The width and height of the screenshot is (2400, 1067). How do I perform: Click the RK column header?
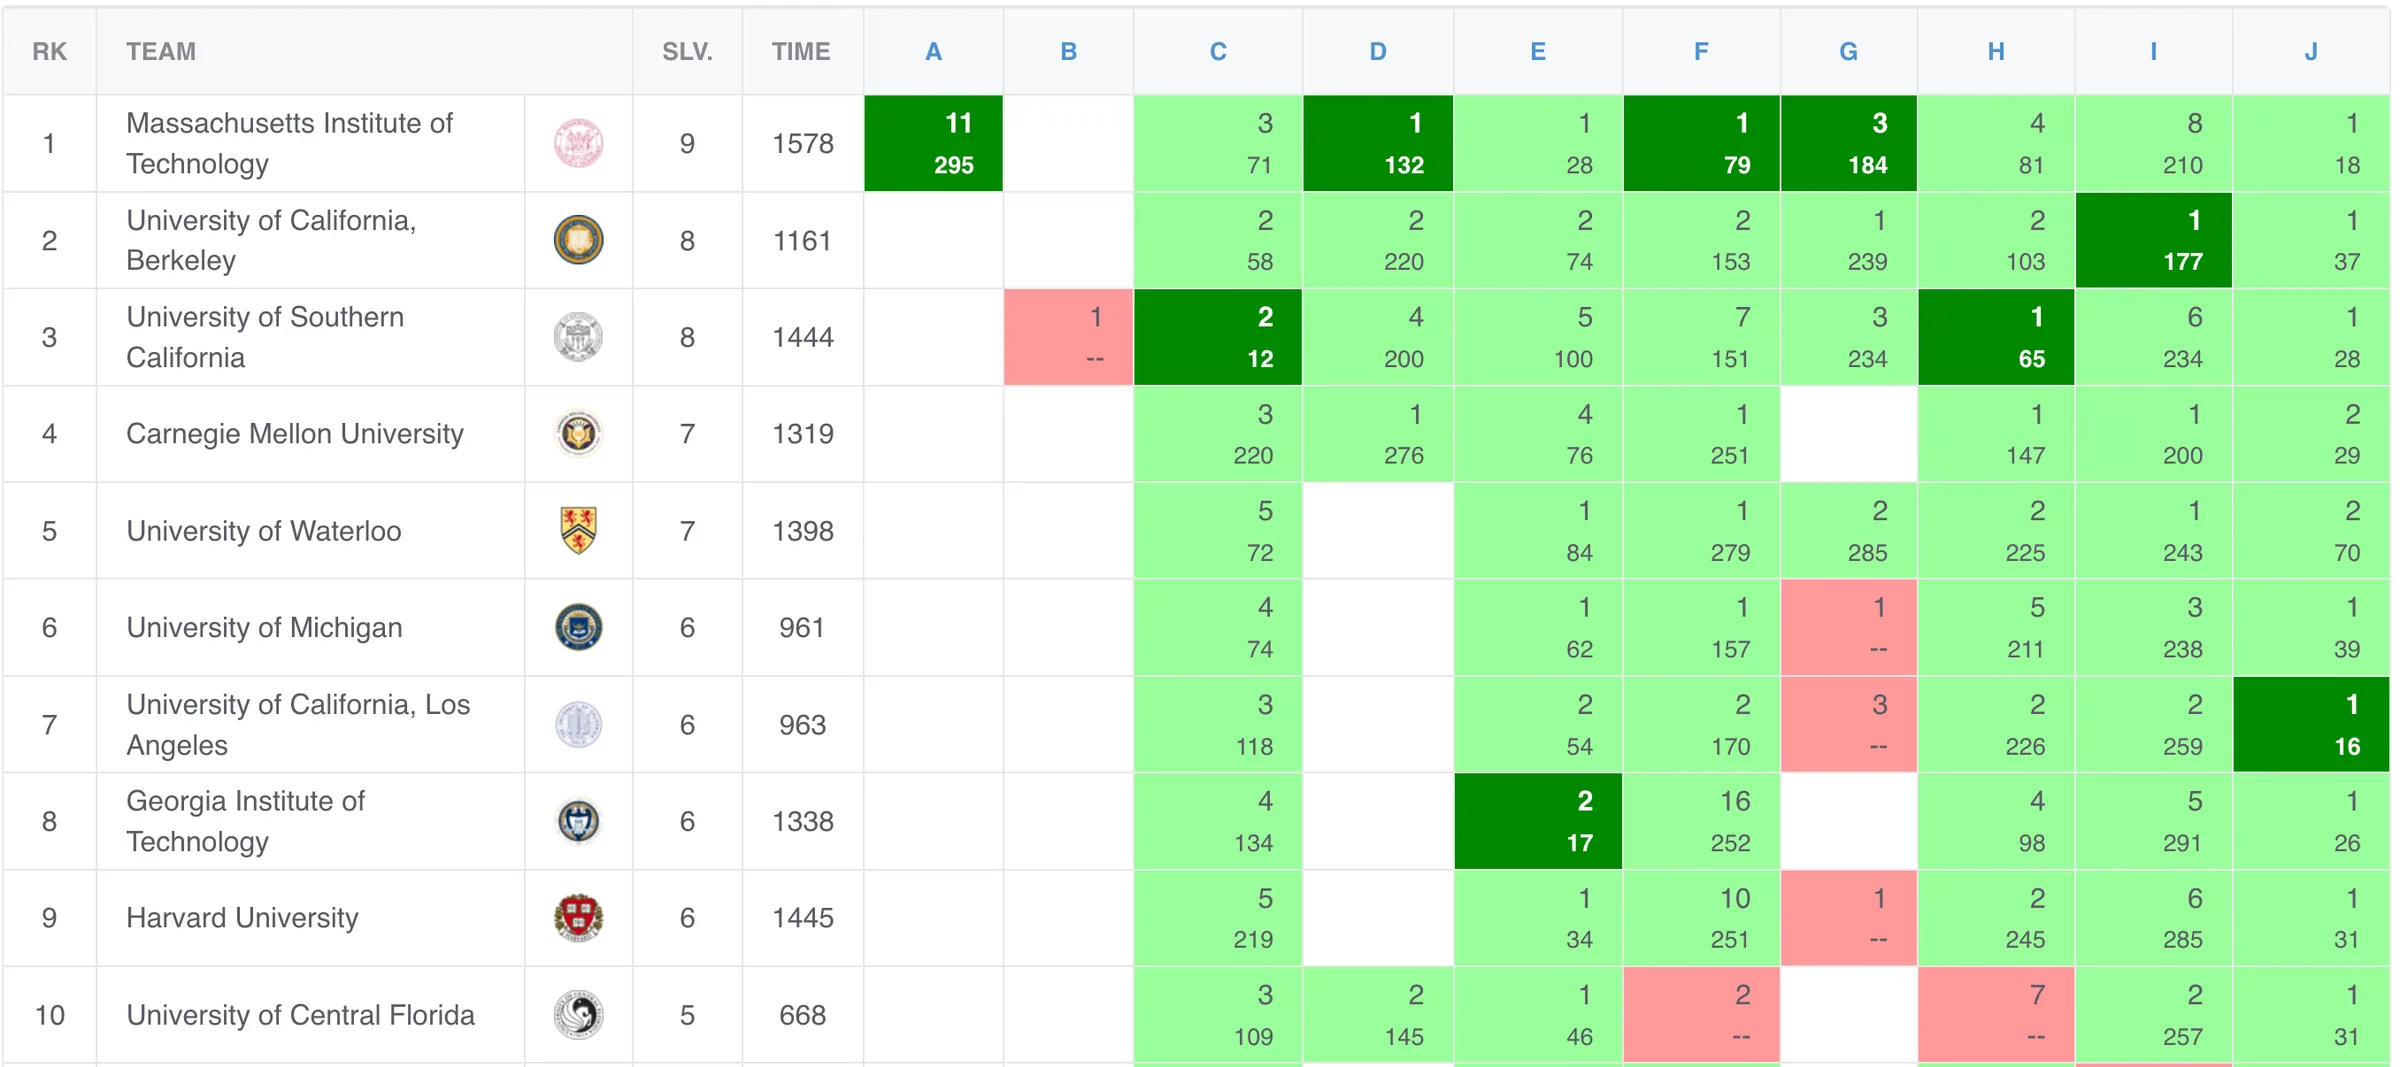50,52
